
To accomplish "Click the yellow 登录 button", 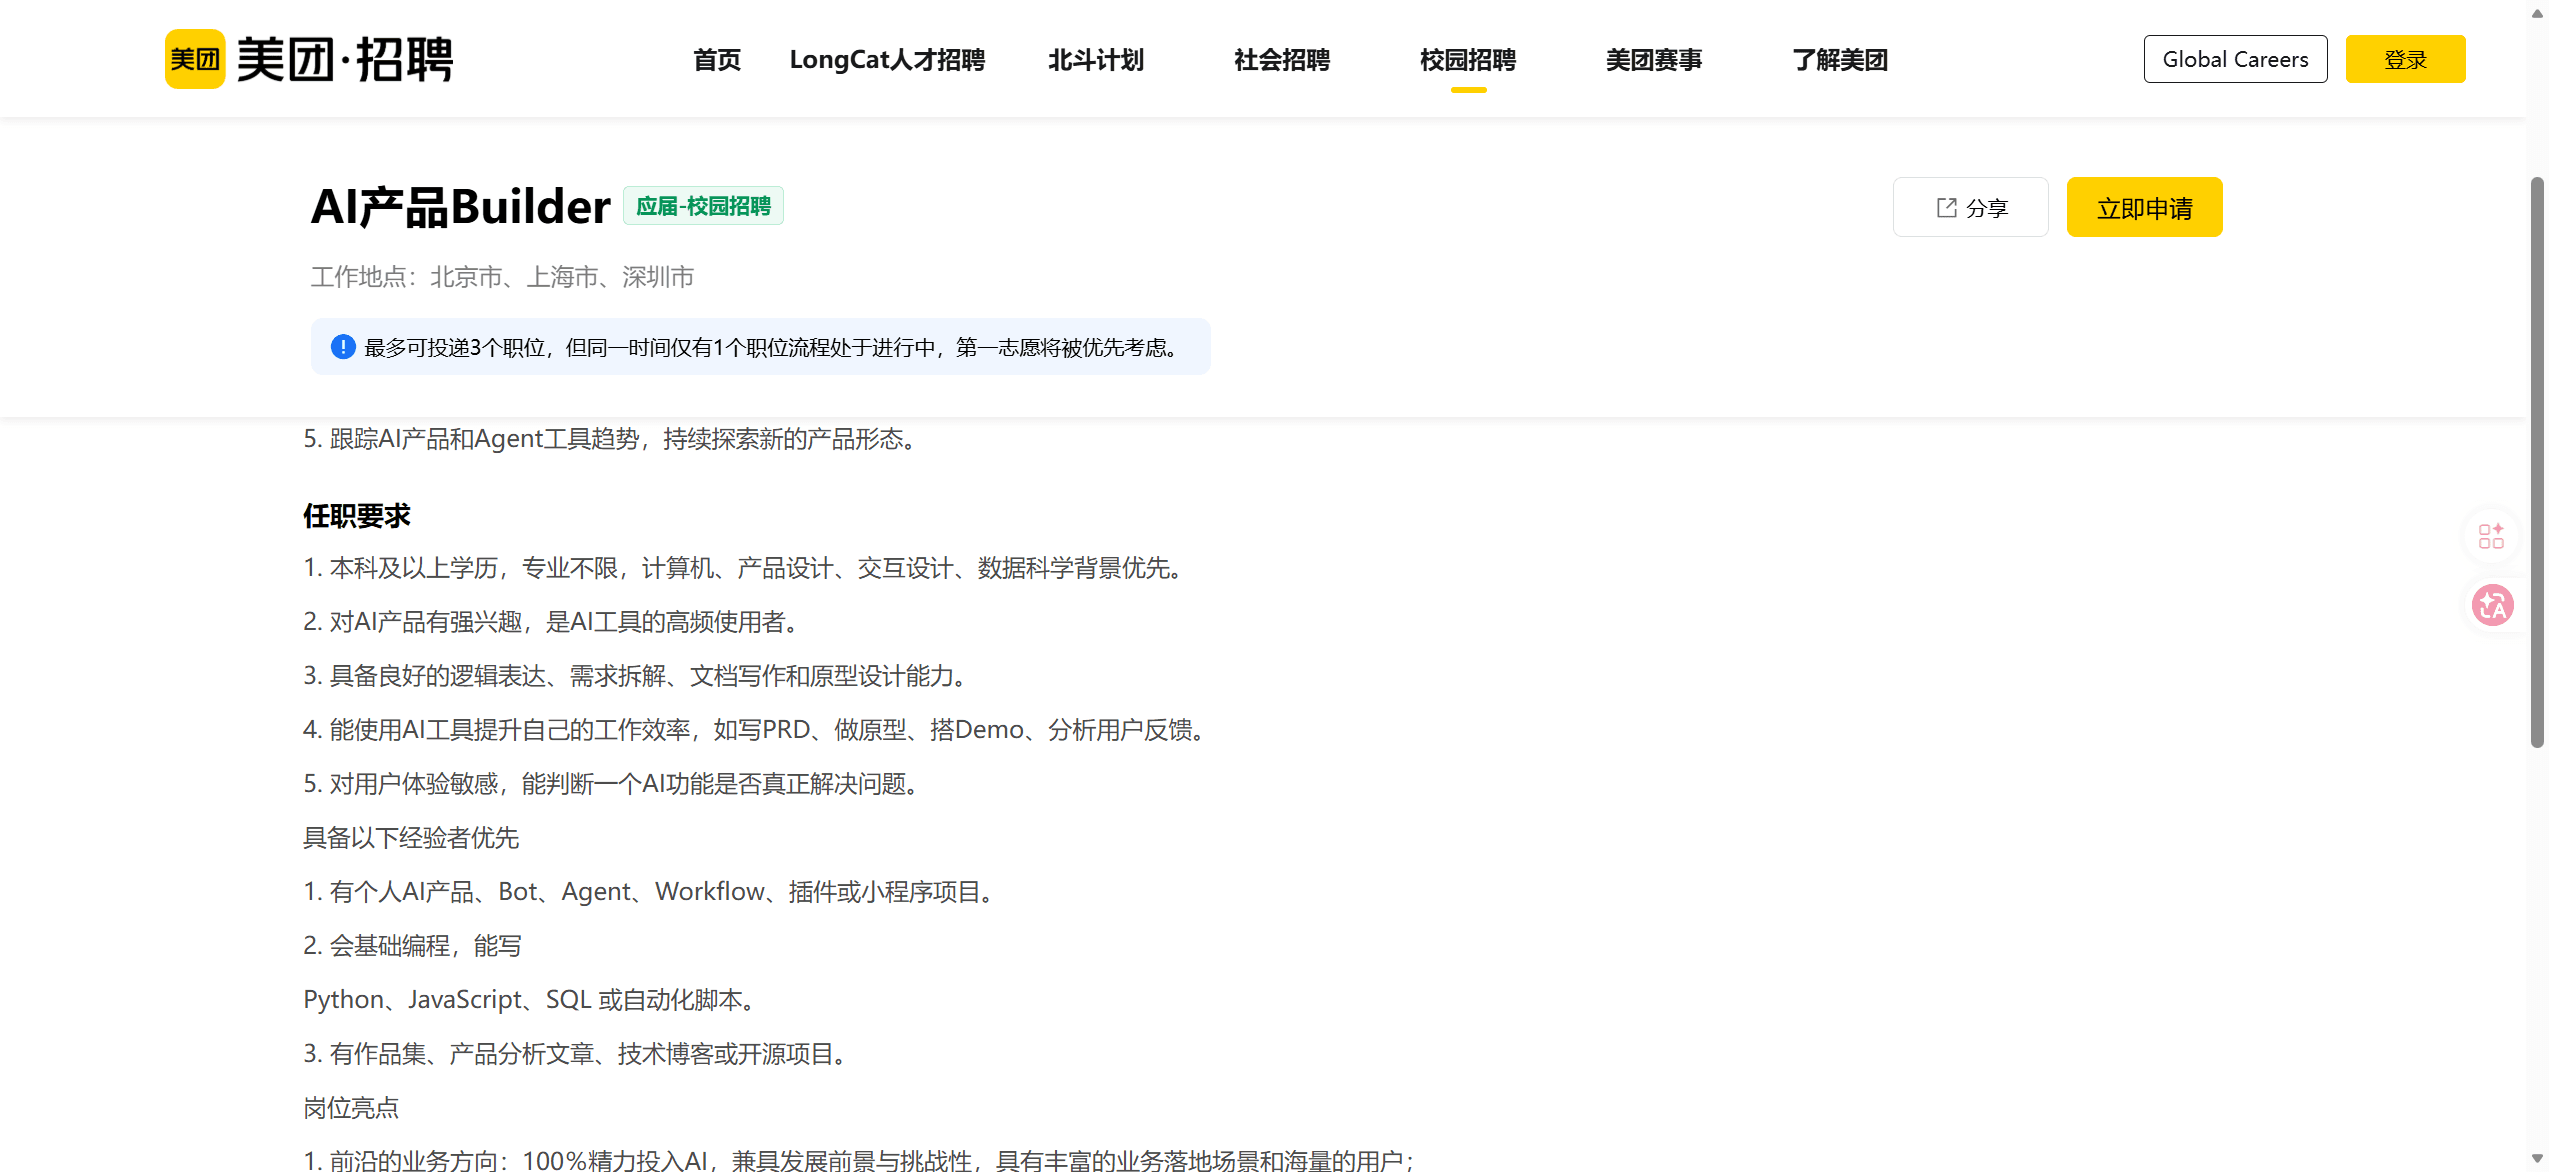I will (2405, 59).
